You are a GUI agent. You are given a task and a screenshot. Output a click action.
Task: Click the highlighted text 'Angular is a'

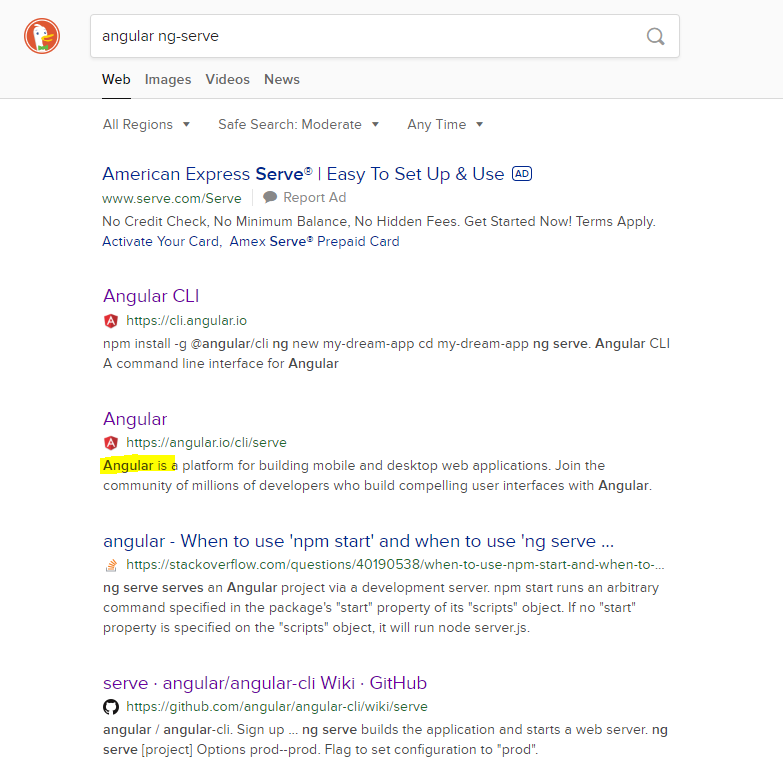[x=140, y=465]
